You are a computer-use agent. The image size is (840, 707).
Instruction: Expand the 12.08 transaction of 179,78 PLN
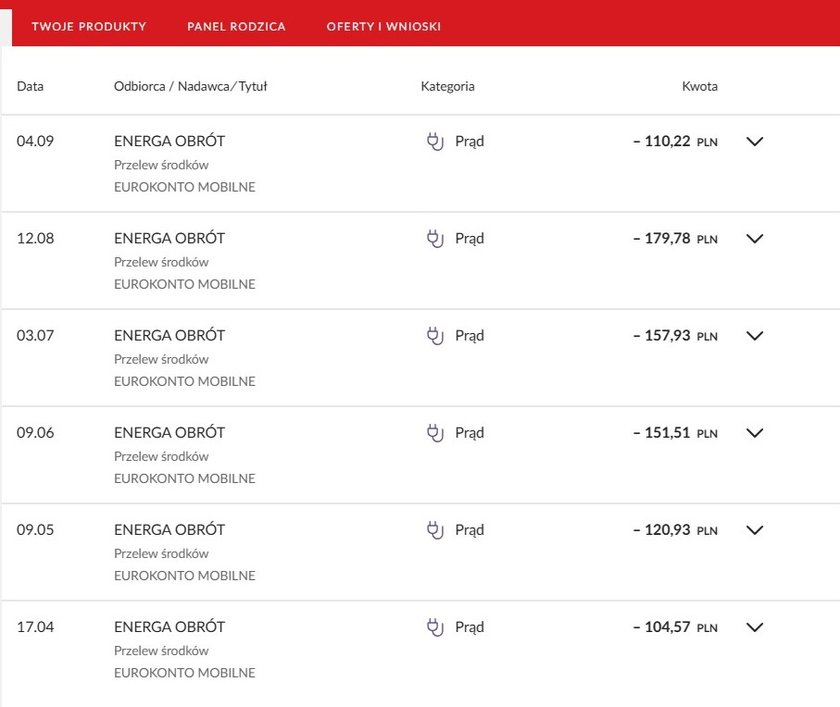(x=754, y=238)
